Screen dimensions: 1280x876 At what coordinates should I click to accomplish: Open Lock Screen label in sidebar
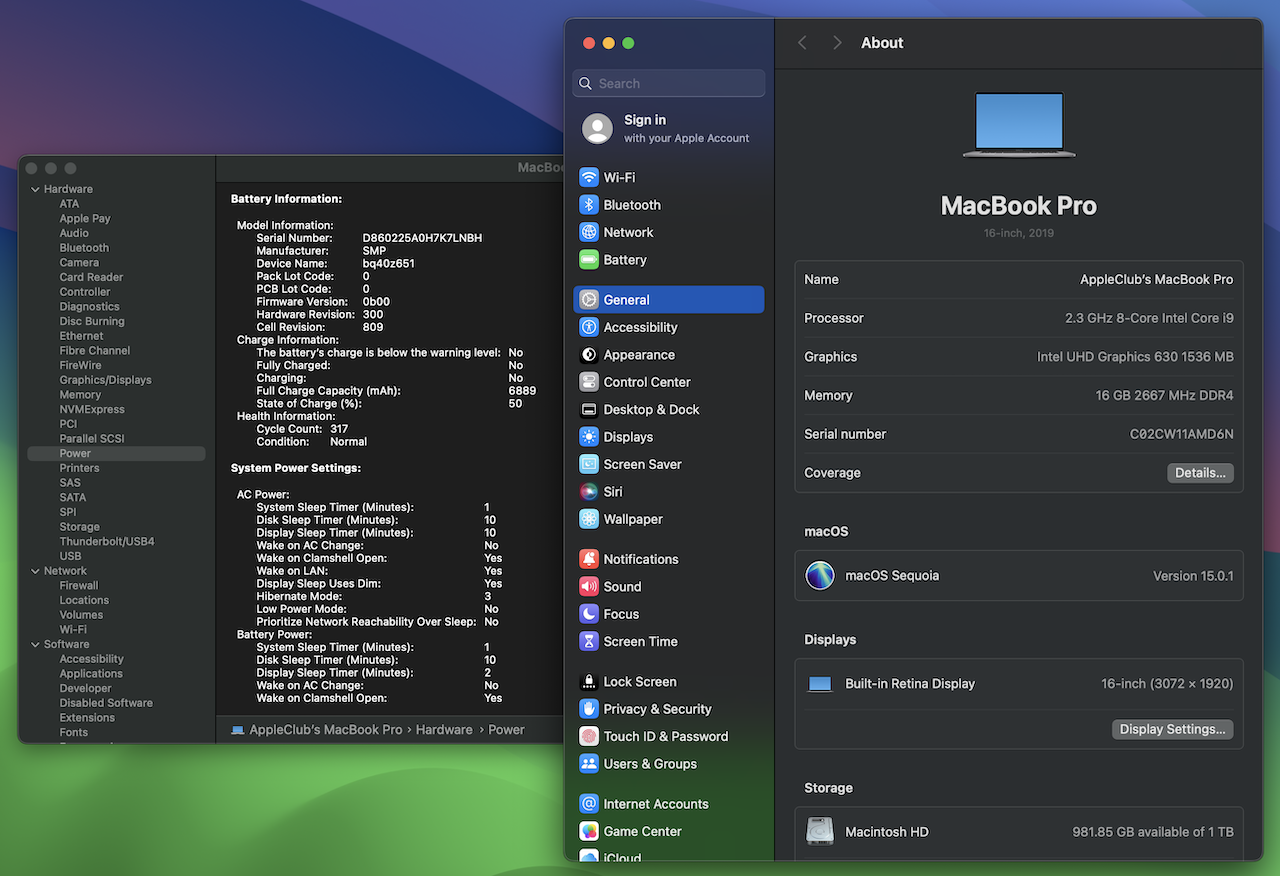[x=640, y=682]
